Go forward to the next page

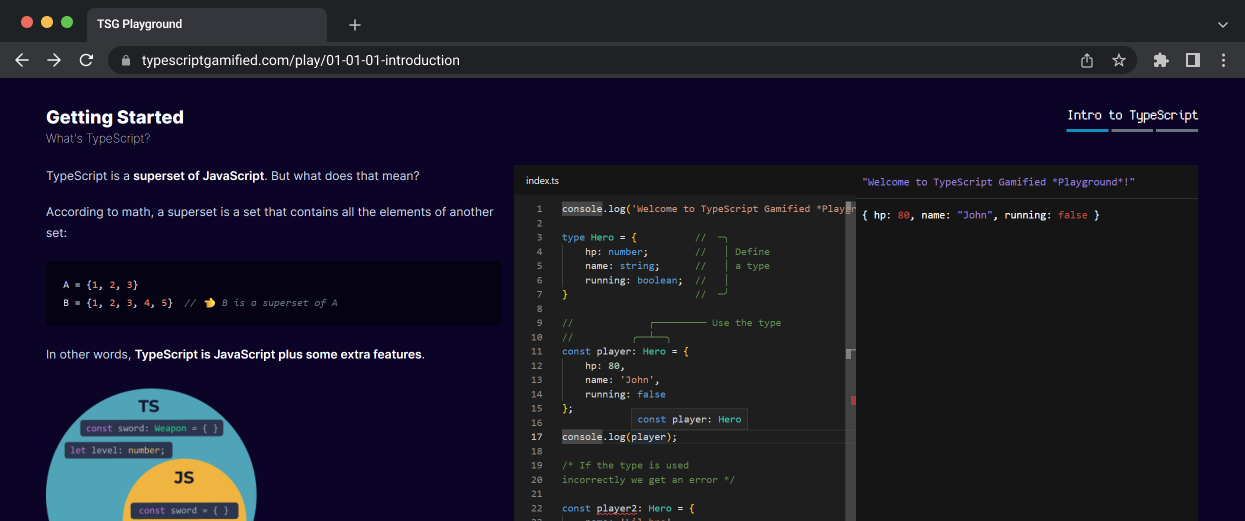coord(54,60)
